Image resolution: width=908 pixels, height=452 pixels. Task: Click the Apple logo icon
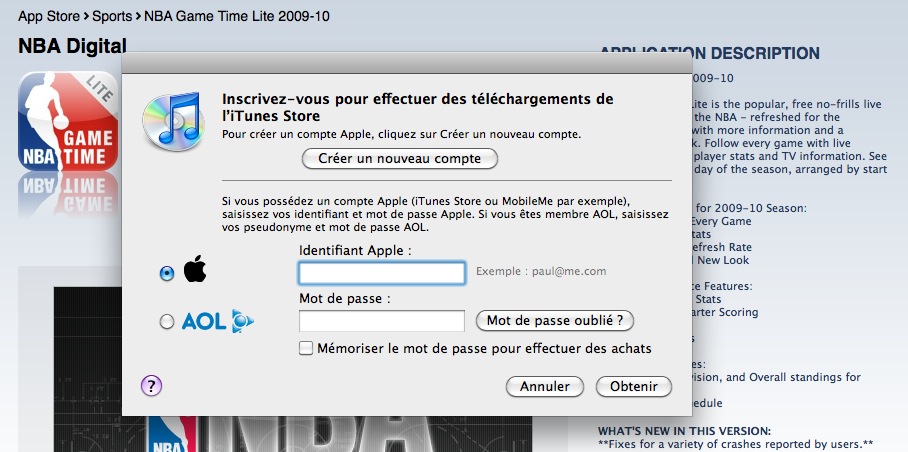tap(195, 269)
